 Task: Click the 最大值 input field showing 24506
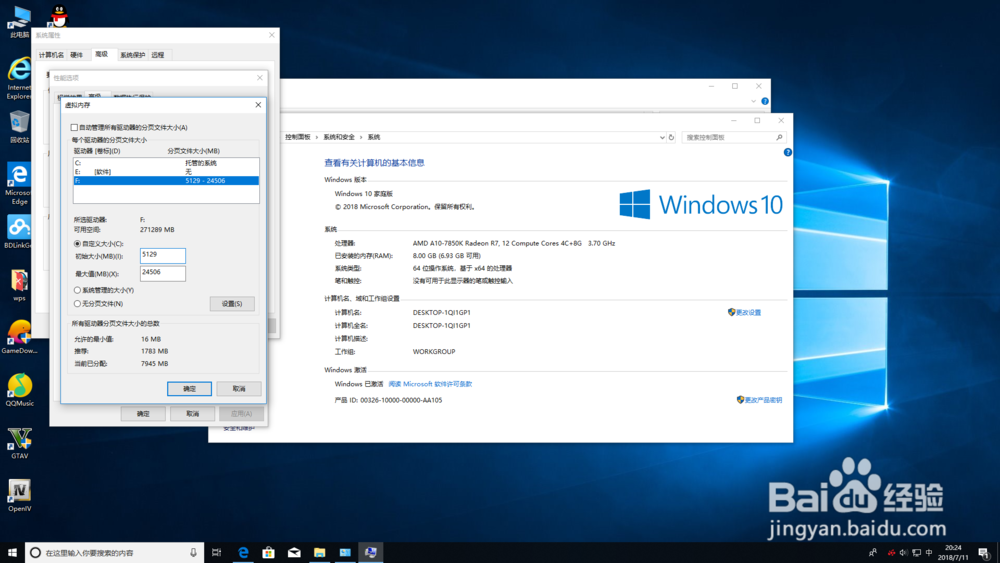(163, 273)
